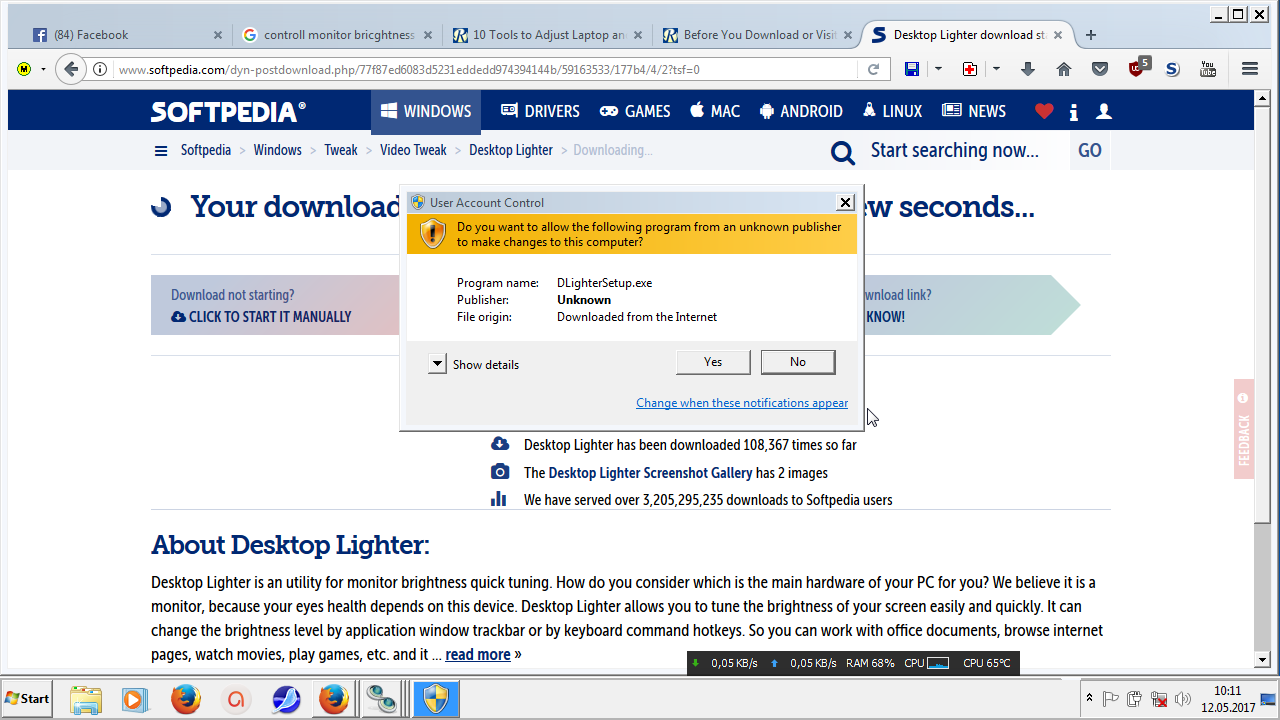Viewport: 1280px width, 720px height.
Task: Click the Tweak breadcrumb link
Action: pyautogui.click(x=340, y=150)
